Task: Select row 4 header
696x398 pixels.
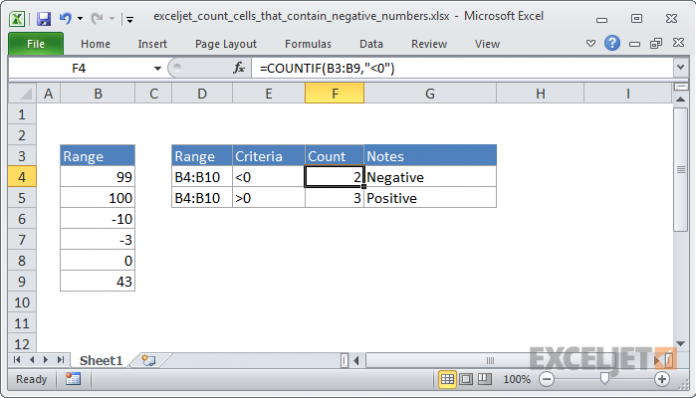Action: coord(22,177)
